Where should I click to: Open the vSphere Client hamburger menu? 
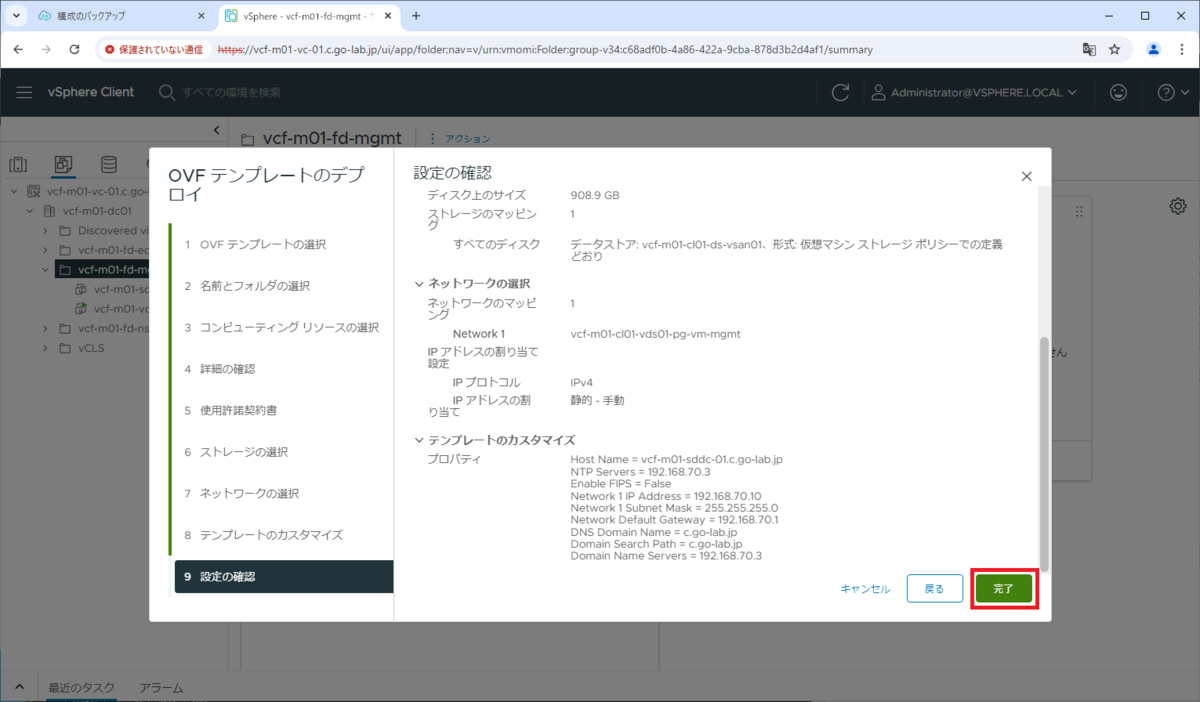24,92
